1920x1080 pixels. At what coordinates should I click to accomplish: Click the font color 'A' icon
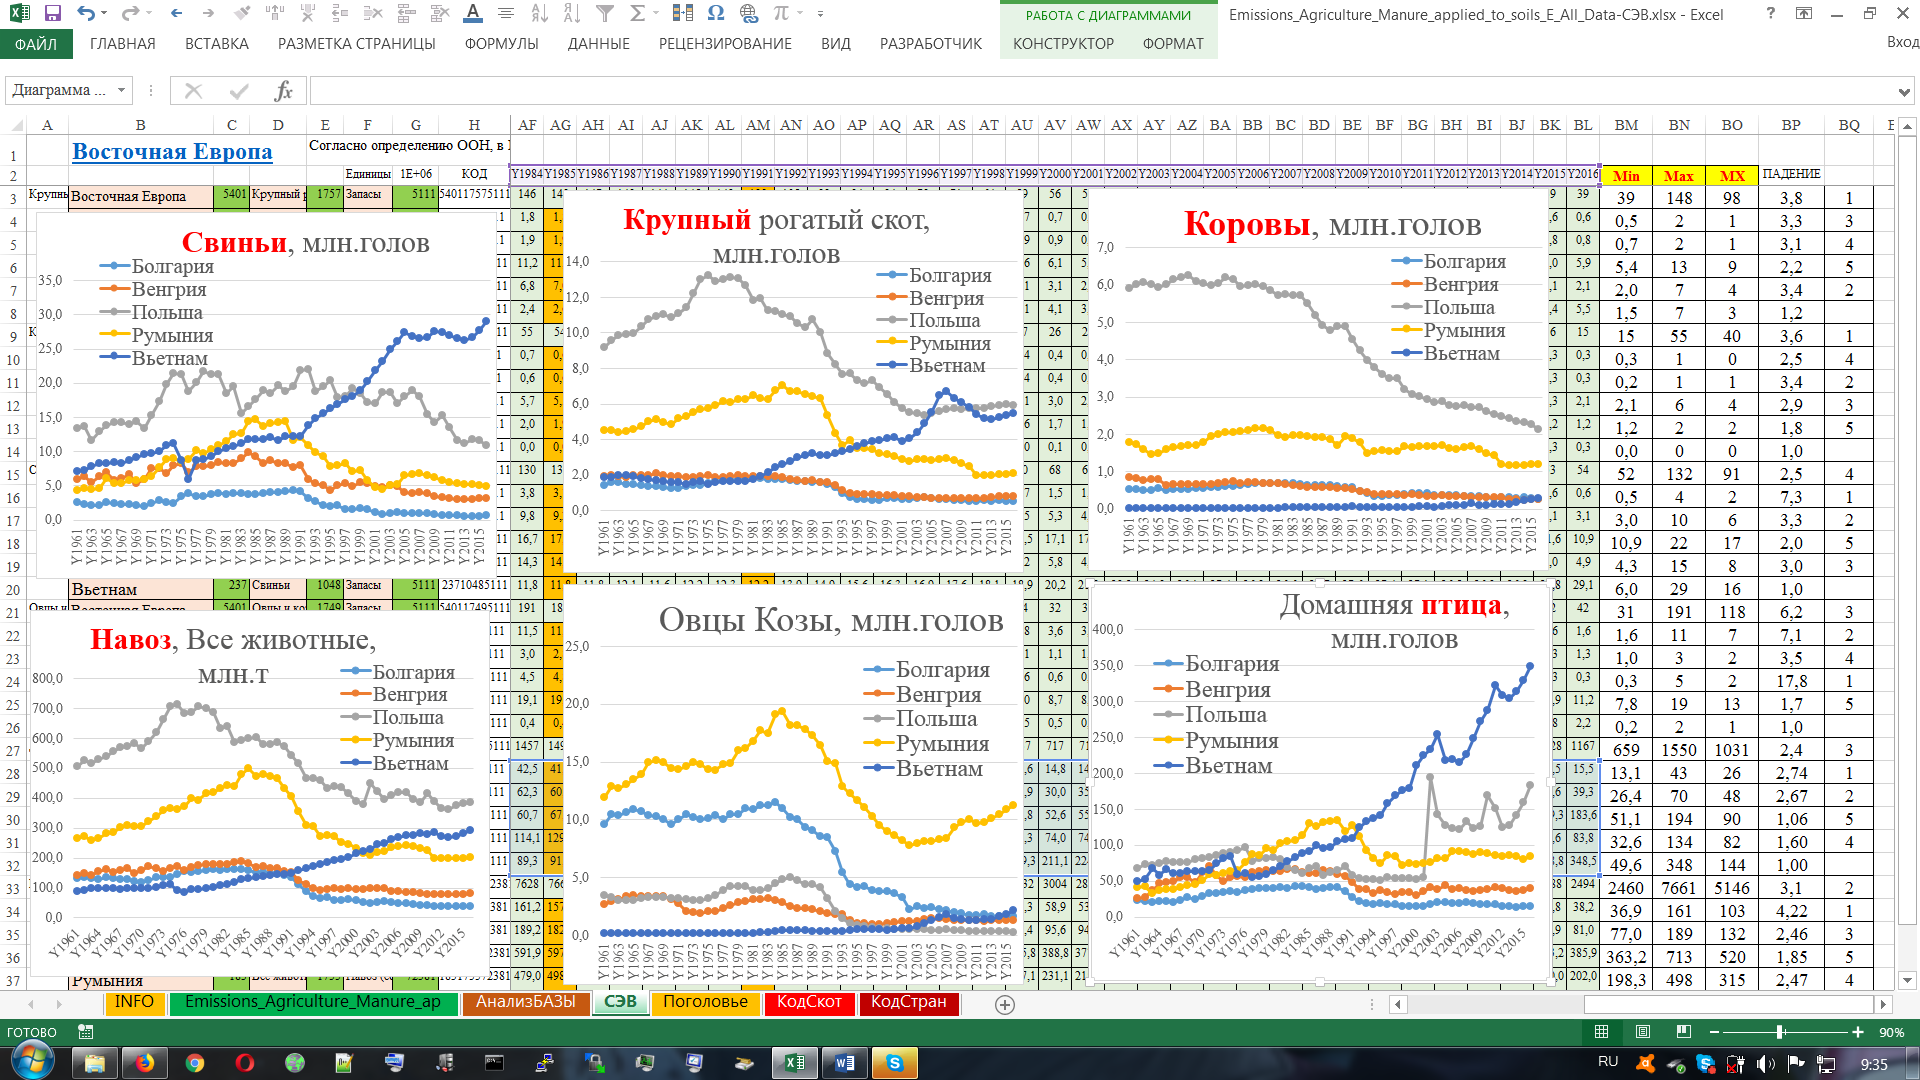473,14
